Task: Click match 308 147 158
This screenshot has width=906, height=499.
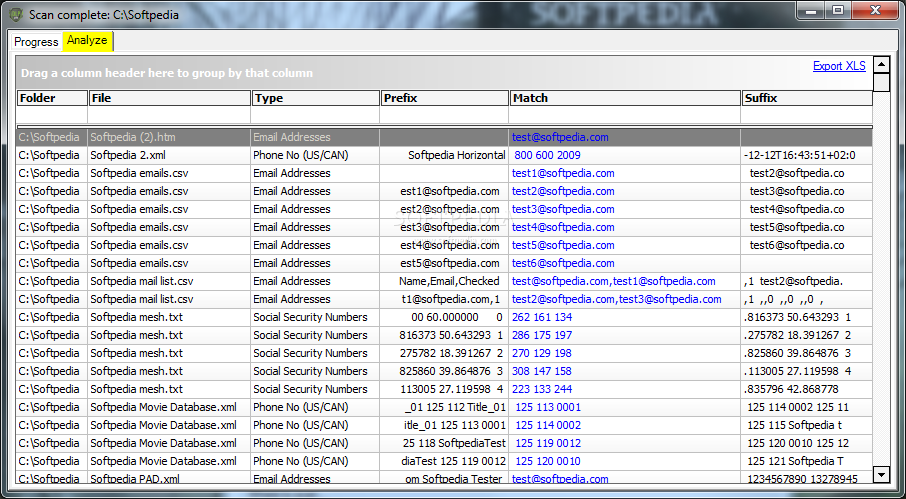Action: pos(542,371)
